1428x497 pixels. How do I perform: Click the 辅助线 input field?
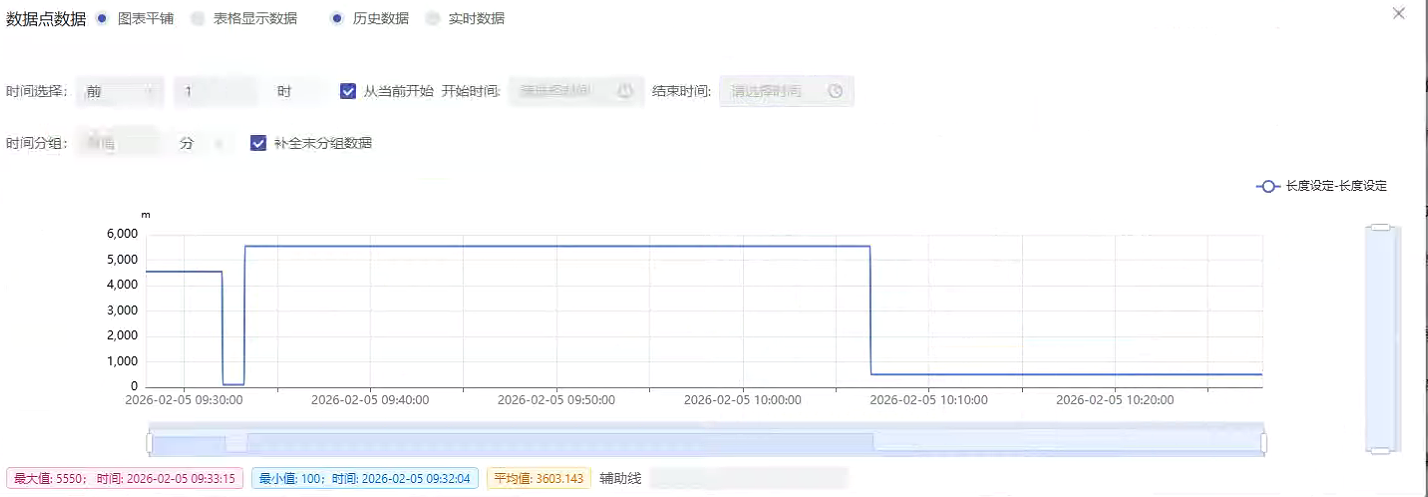[748, 479]
